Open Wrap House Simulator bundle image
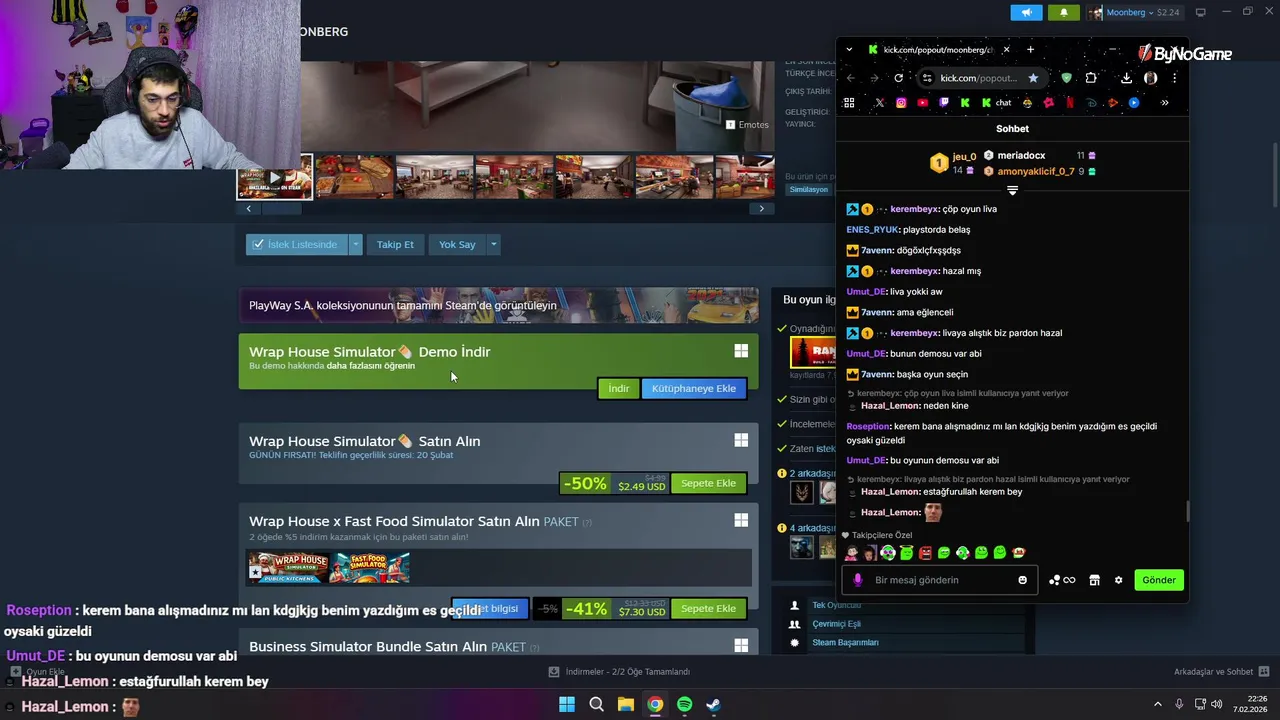The height and width of the screenshot is (720, 1280). click(x=288, y=568)
